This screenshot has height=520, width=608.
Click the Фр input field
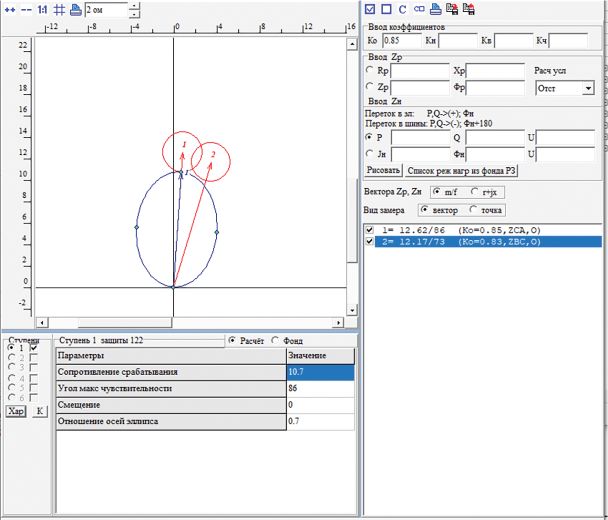coord(495,88)
